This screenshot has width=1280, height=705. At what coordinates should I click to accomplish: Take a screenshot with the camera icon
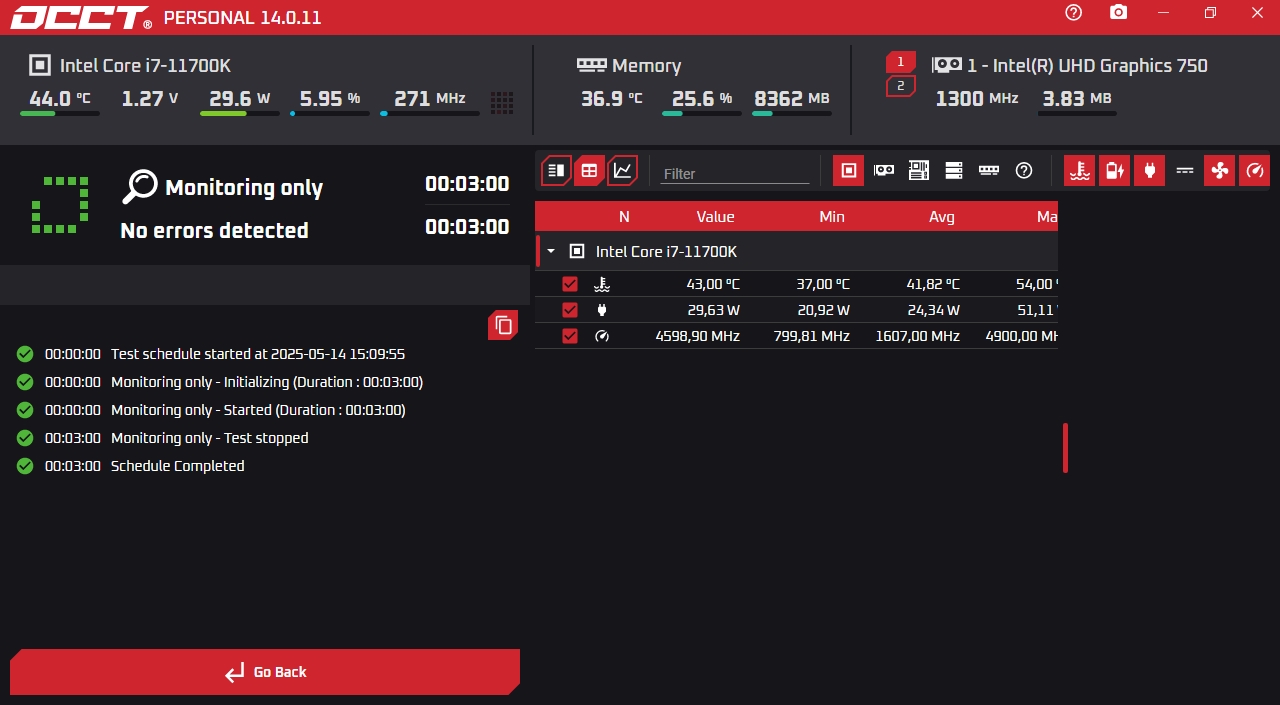coord(1119,12)
